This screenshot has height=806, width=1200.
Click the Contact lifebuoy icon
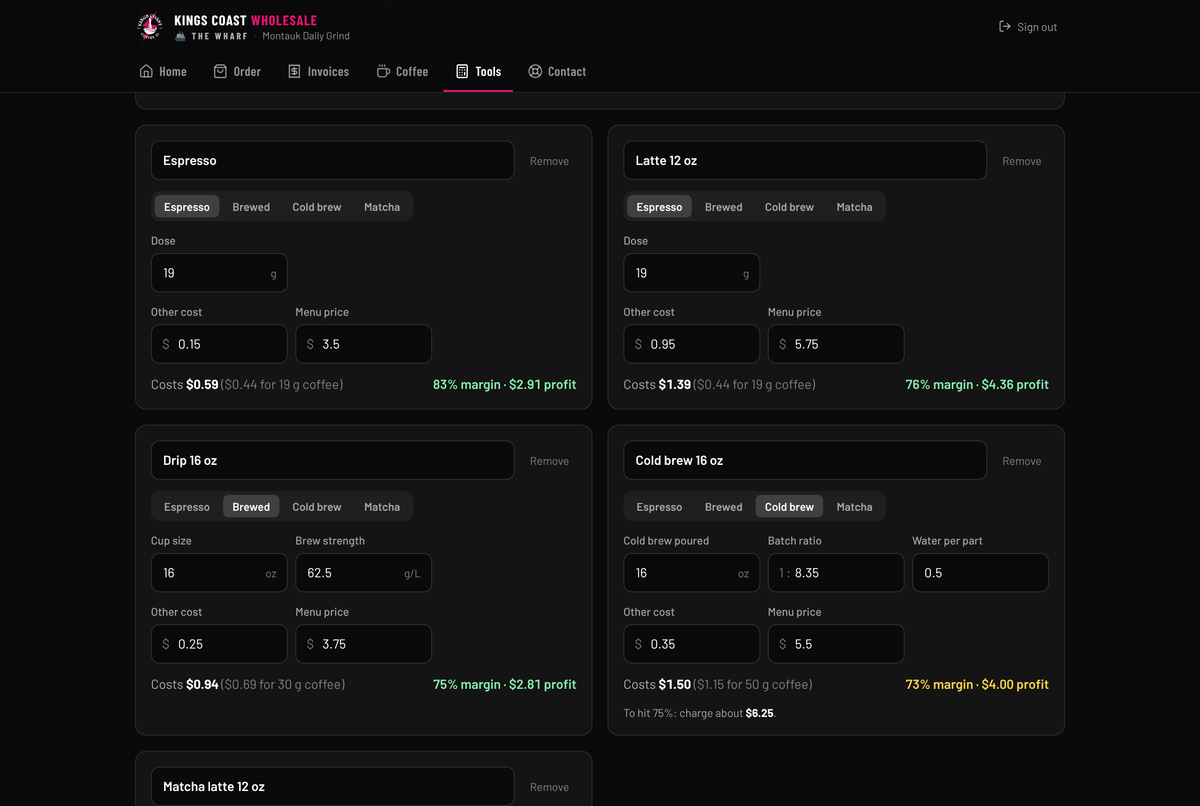pyautogui.click(x=535, y=71)
